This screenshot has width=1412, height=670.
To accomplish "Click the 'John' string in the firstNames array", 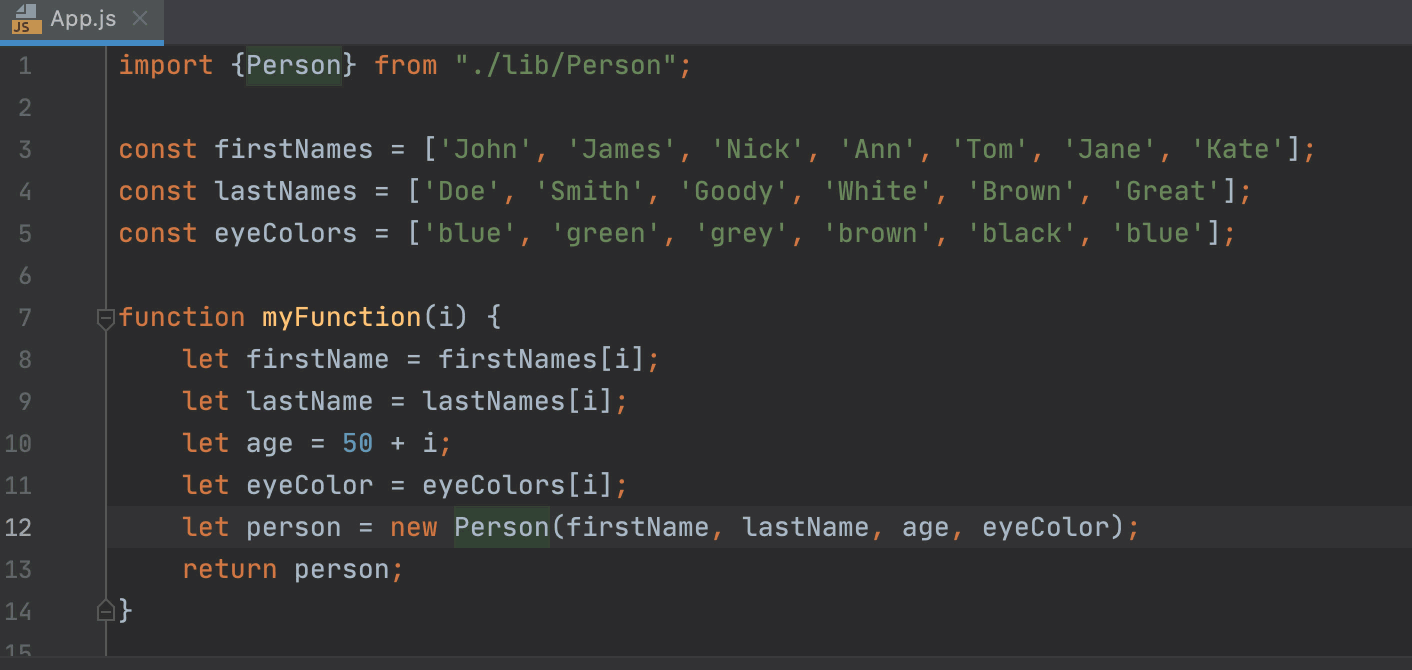I will (484, 148).
